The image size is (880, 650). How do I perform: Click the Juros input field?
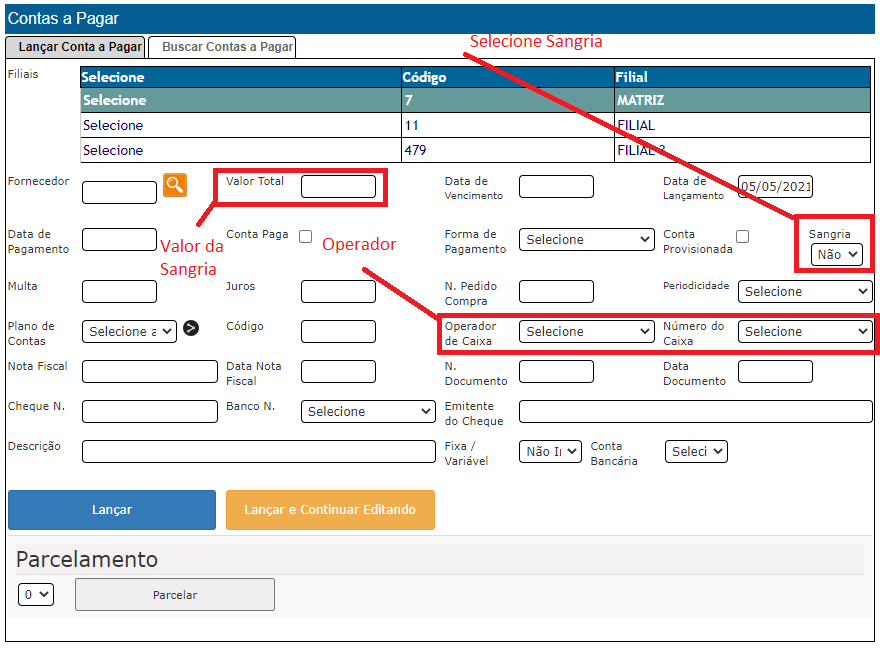[338, 292]
